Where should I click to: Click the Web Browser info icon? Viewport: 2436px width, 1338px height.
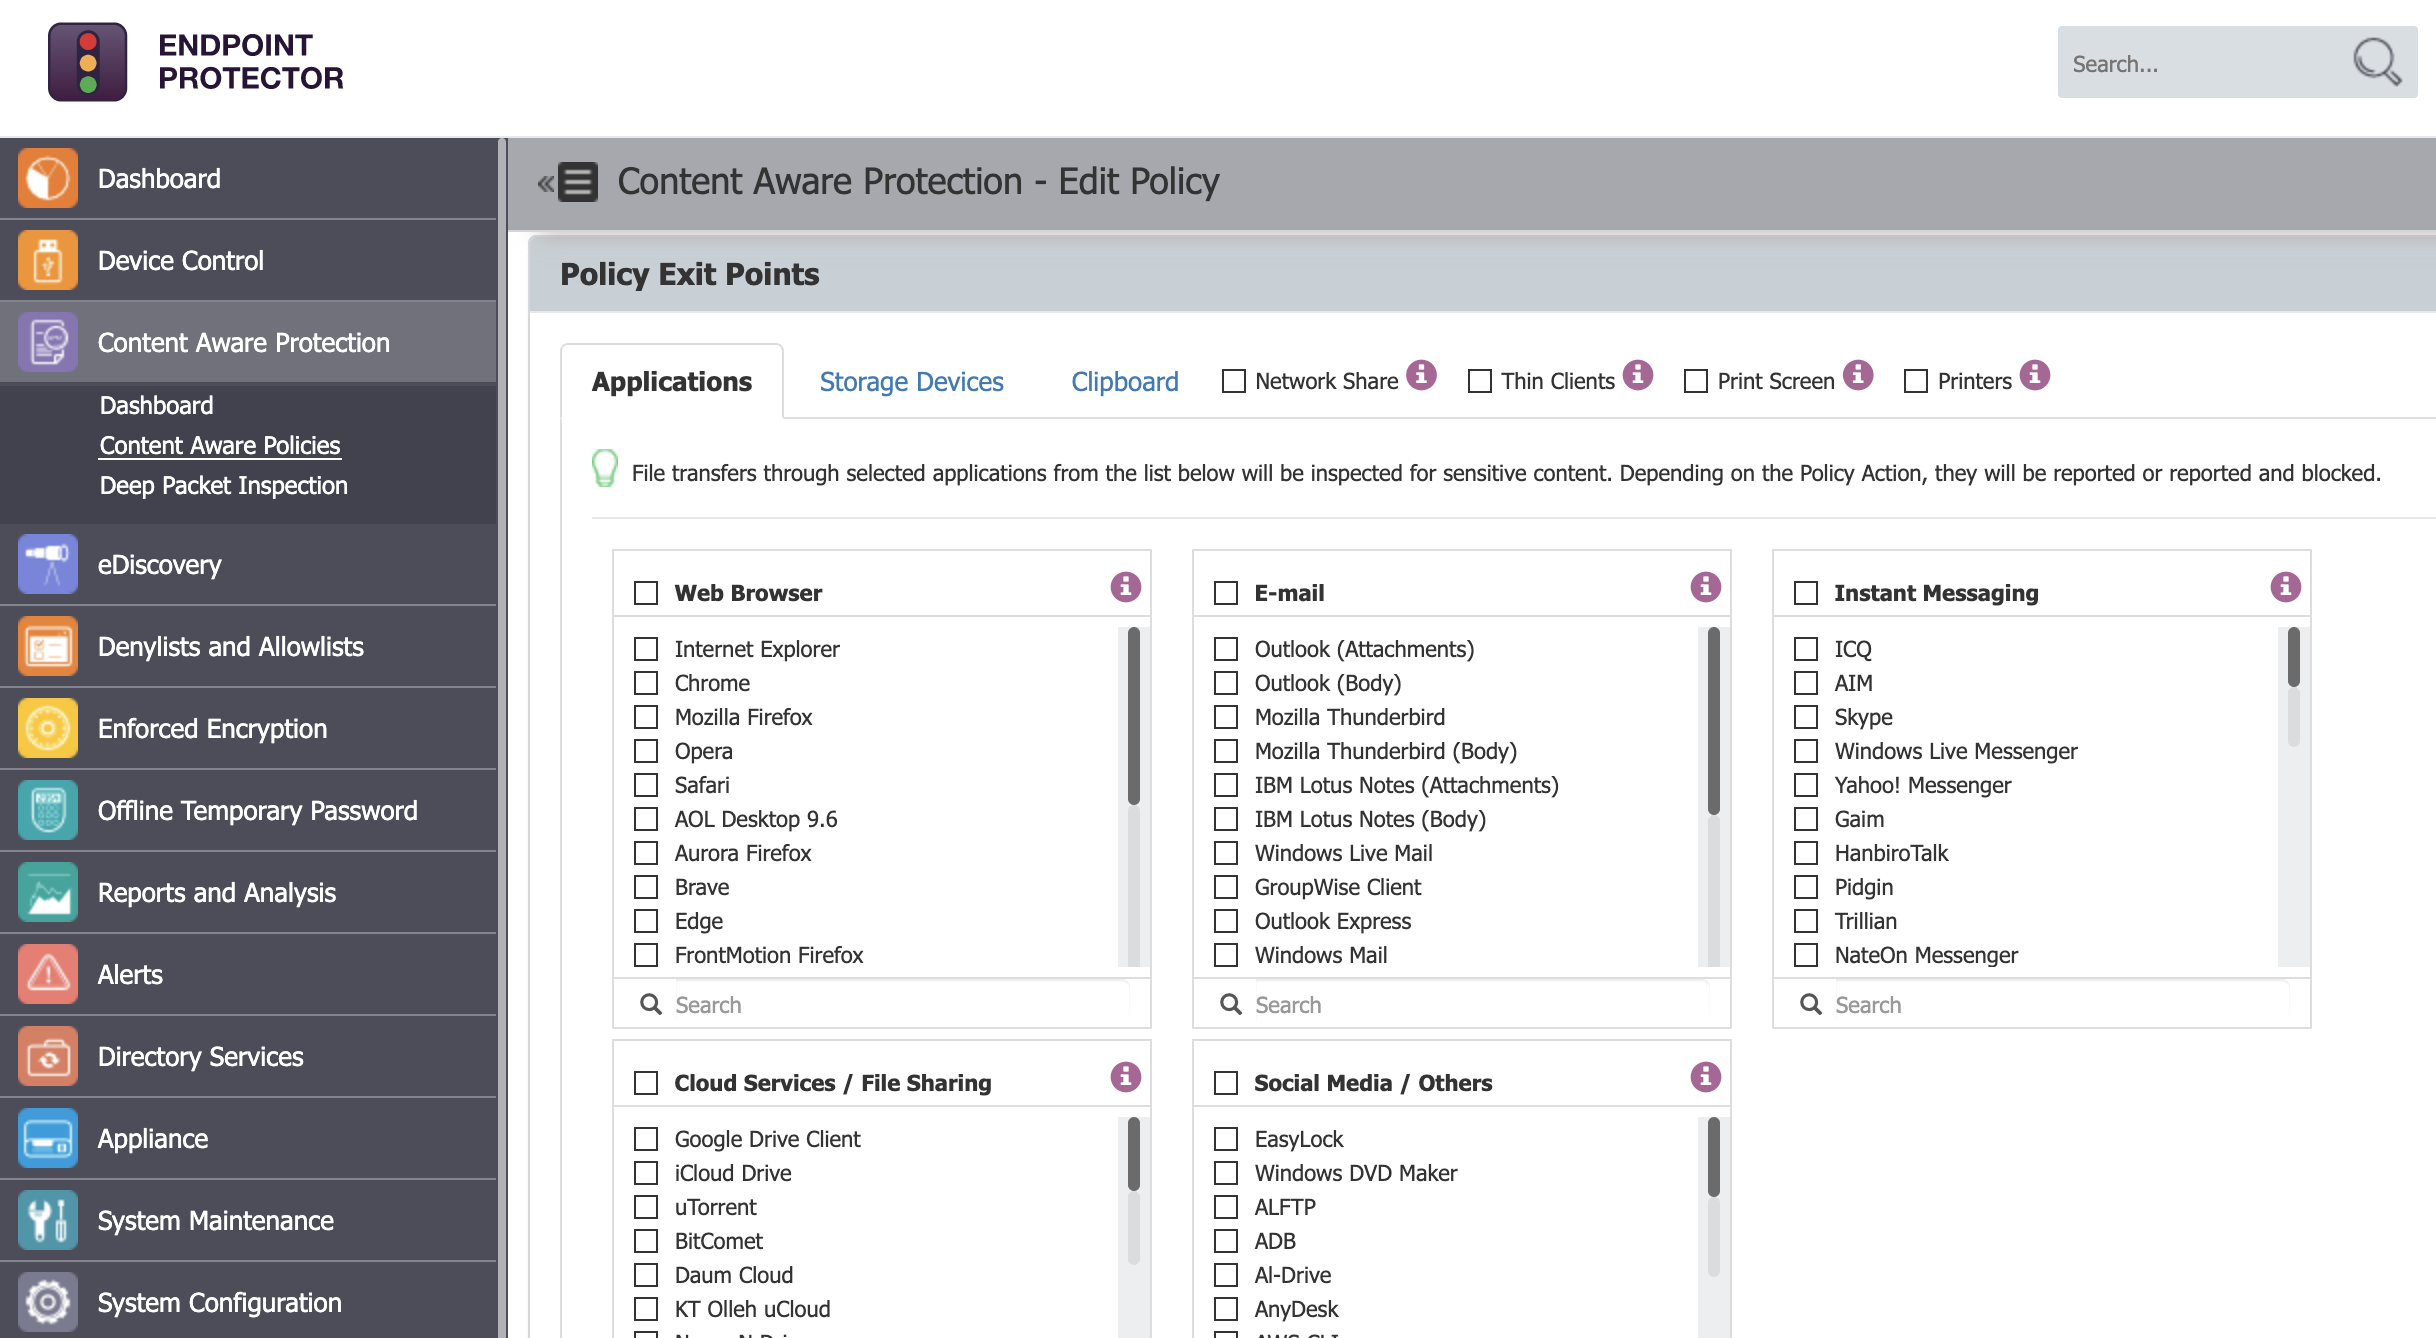click(1125, 587)
